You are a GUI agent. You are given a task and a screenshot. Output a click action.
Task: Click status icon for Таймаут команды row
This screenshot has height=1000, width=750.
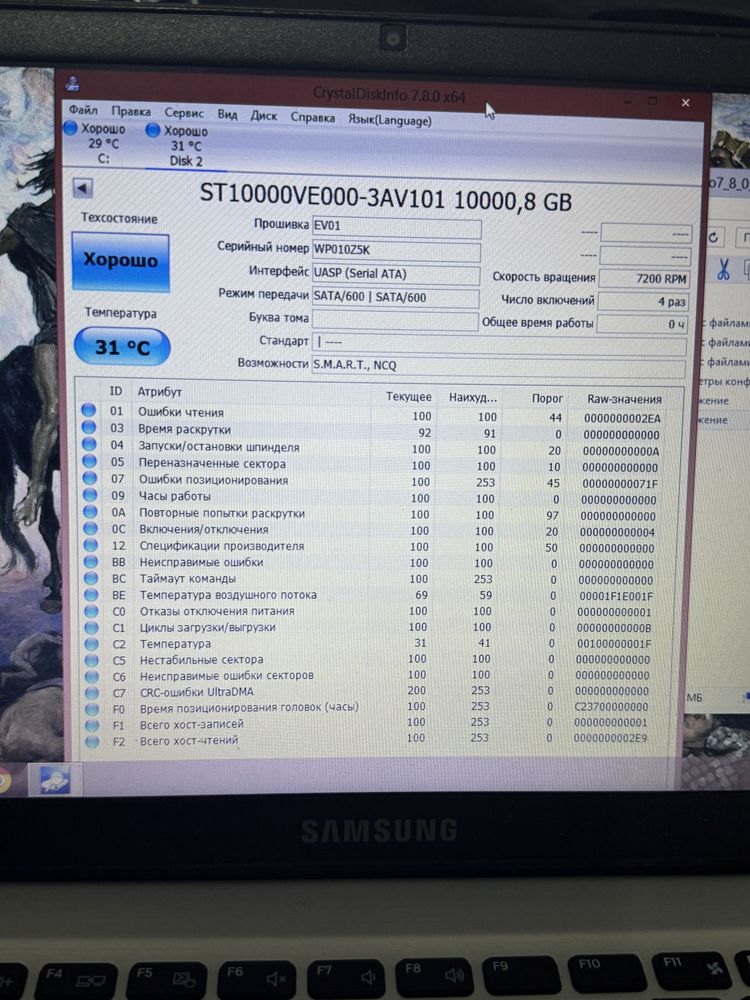click(x=91, y=578)
